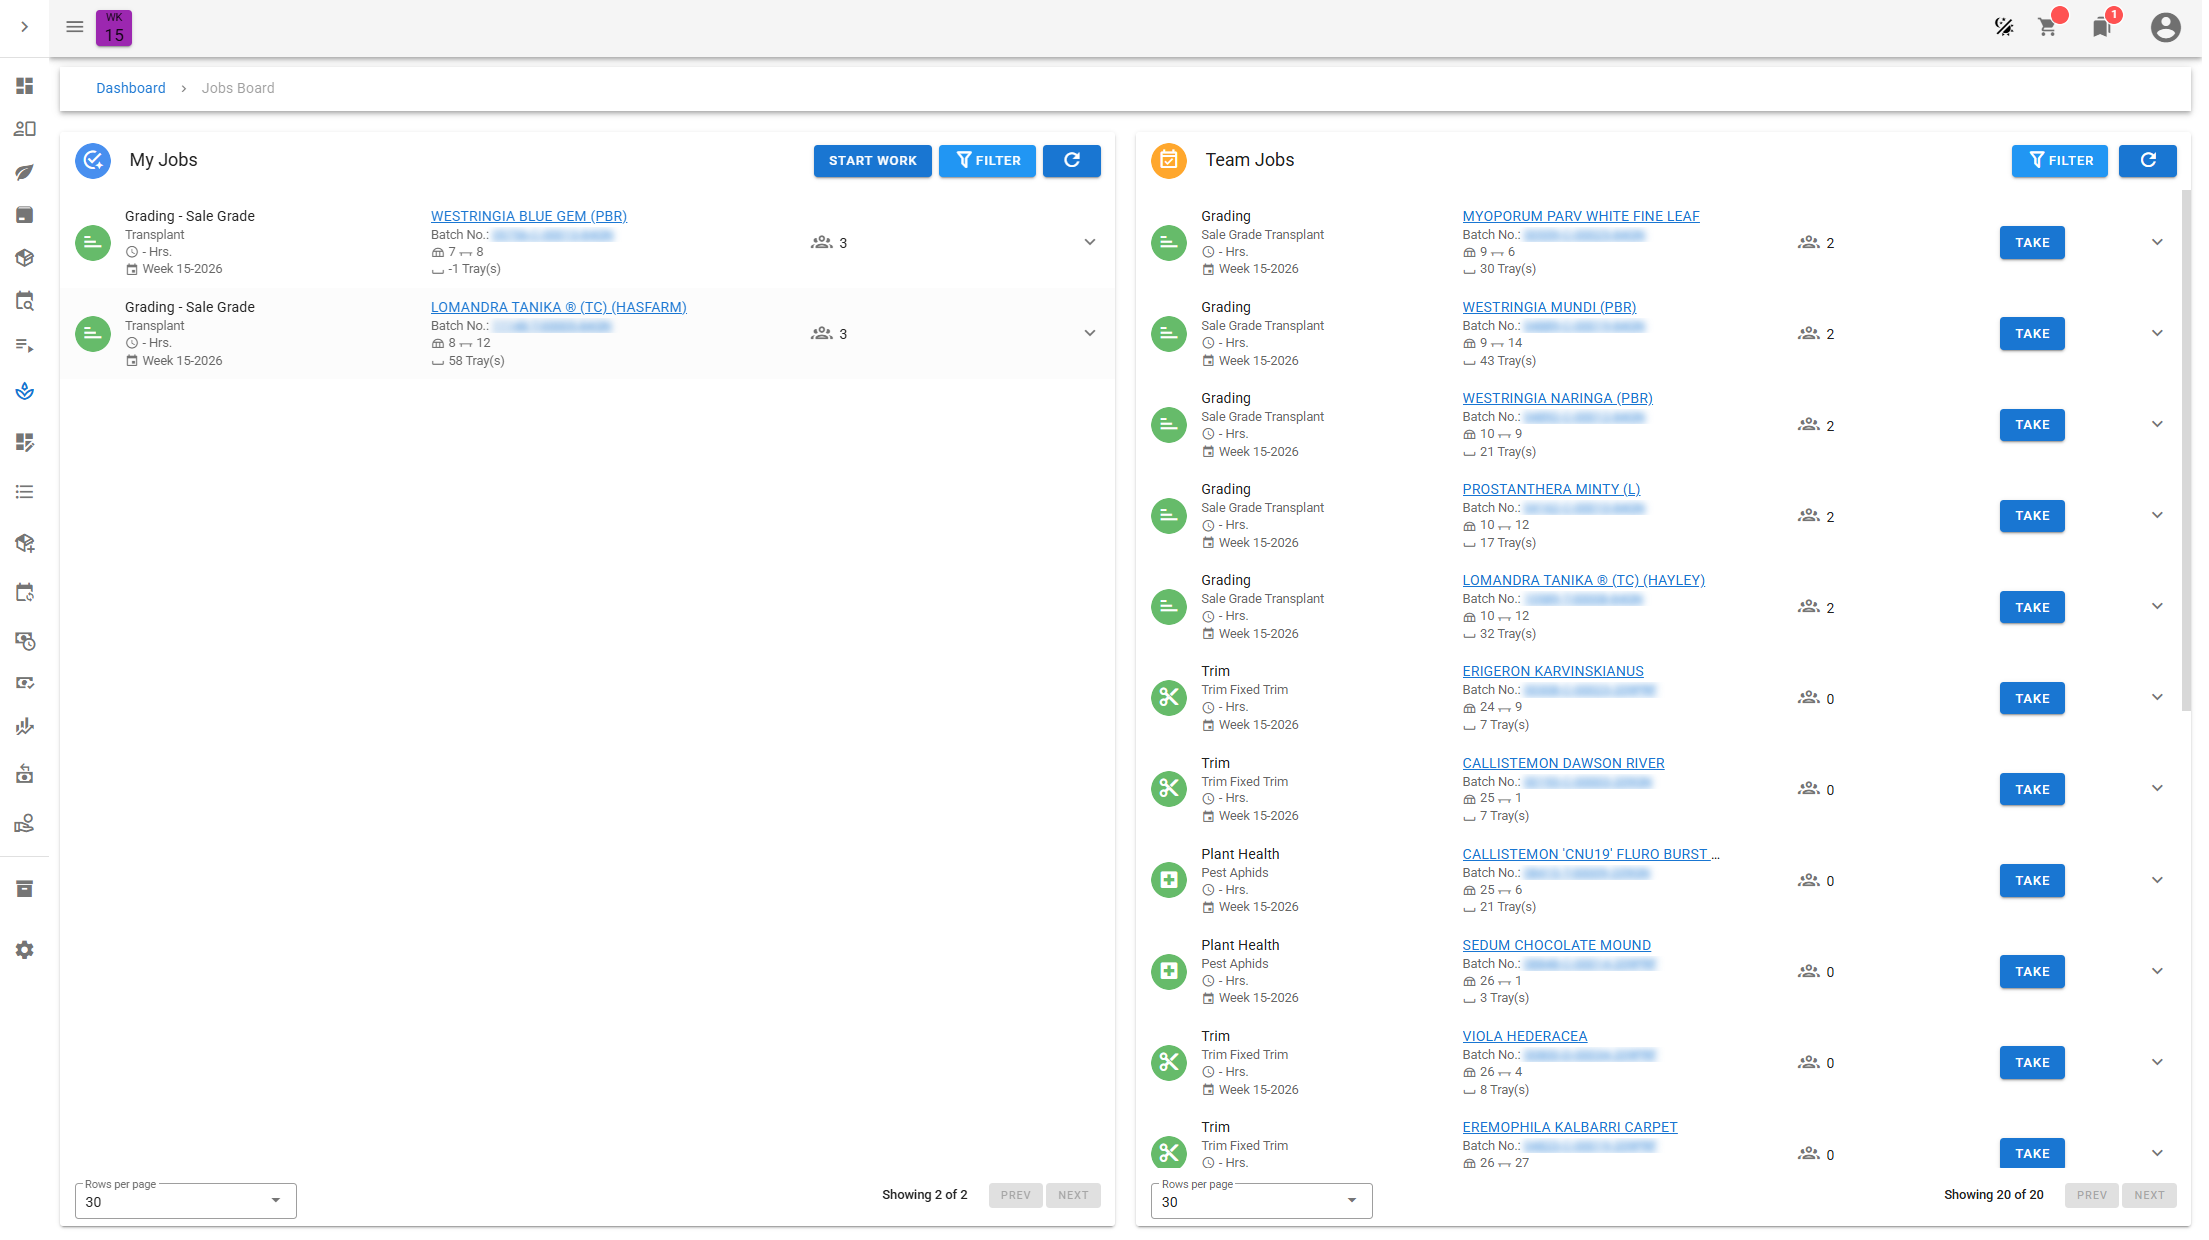
Task: Open the settings gear in sidebar
Action: [x=25, y=950]
